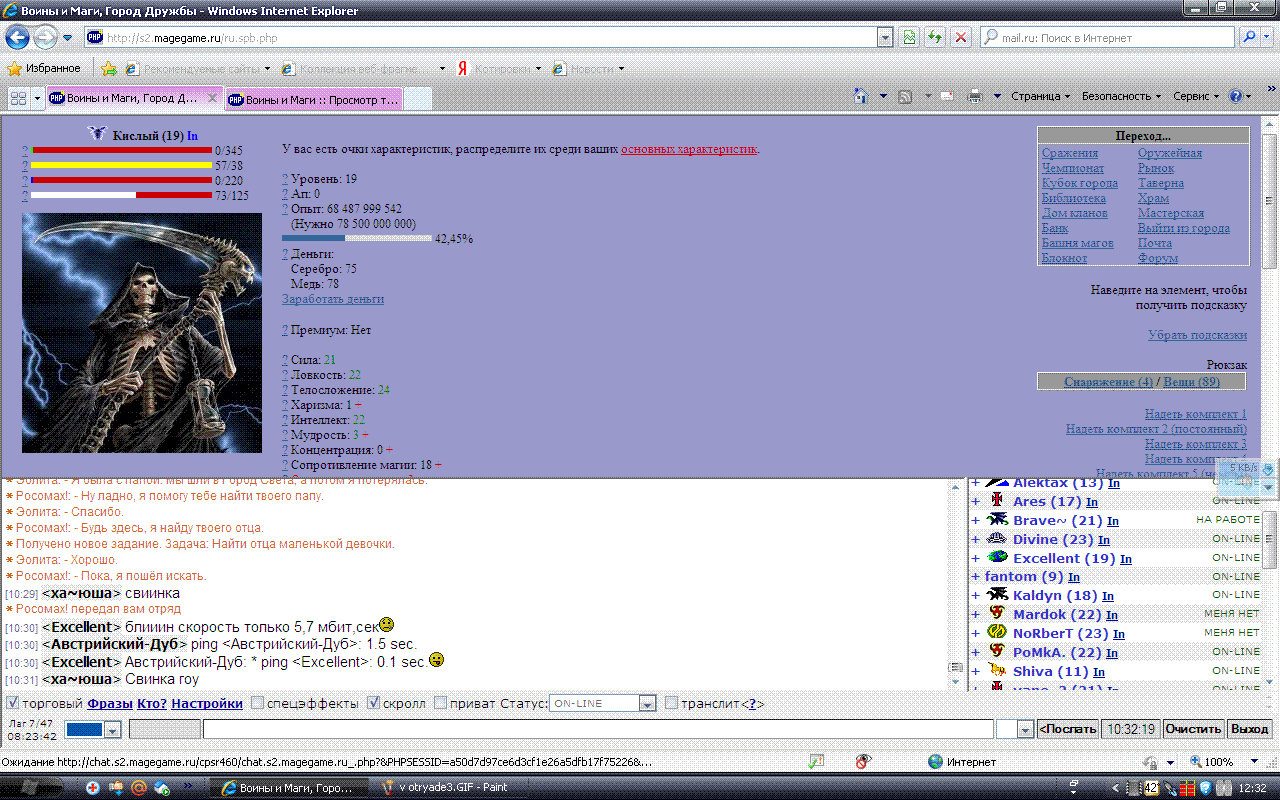Click Убрать подсказки link
Image resolution: width=1280 pixels, height=800 pixels.
(x=1197, y=335)
